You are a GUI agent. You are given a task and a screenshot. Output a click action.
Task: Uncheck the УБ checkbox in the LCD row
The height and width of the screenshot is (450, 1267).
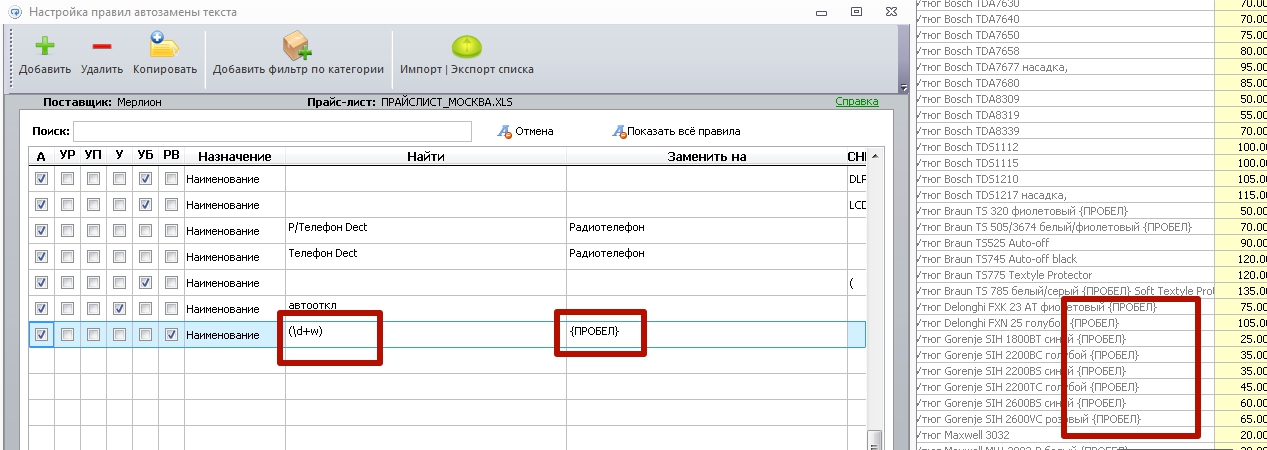[x=145, y=205]
